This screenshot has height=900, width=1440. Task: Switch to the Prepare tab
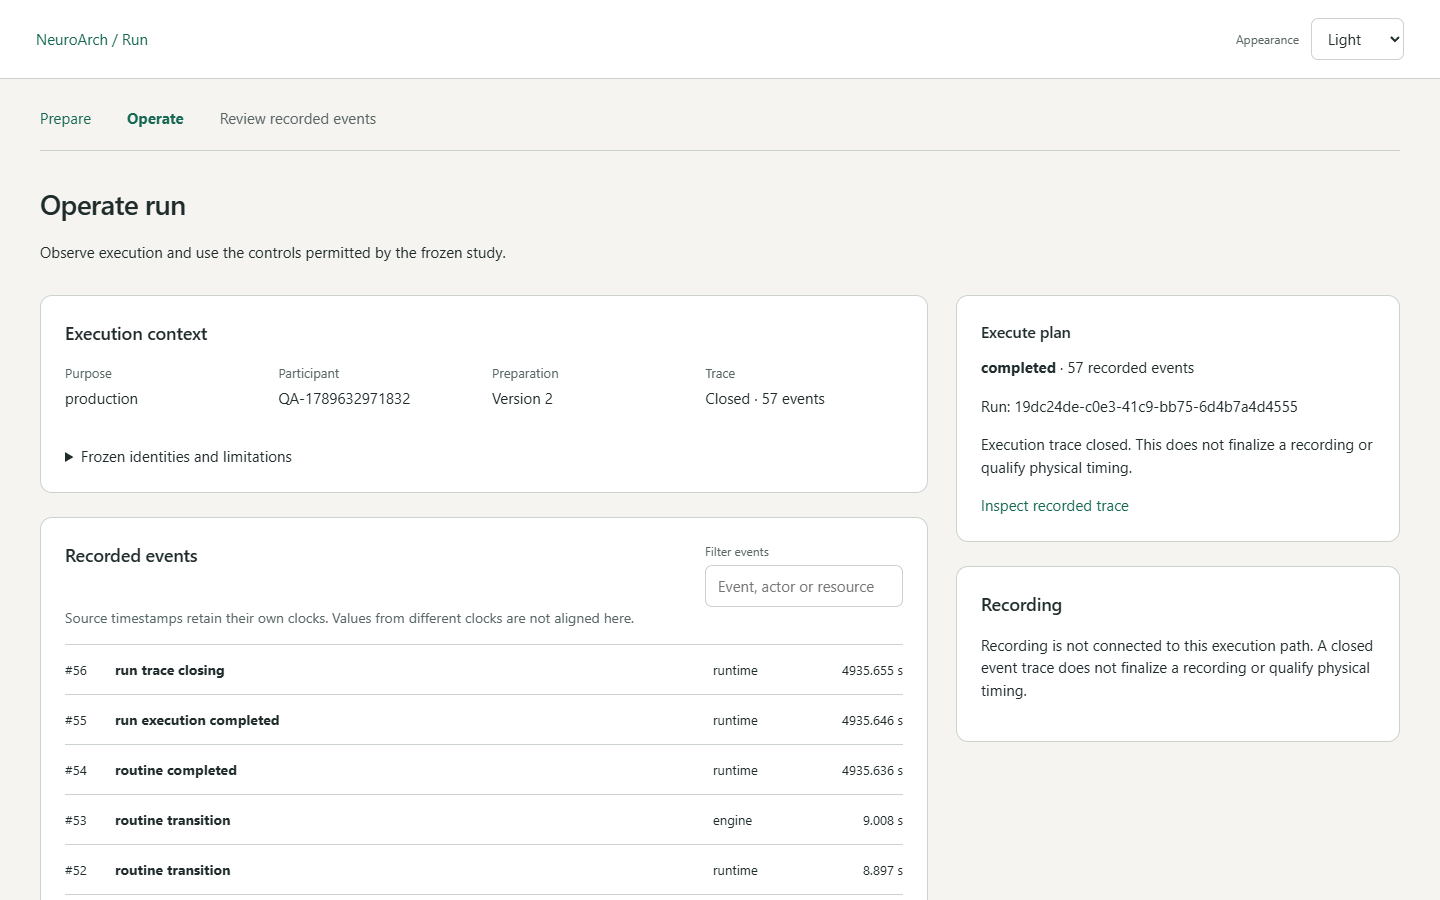pyautogui.click(x=65, y=119)
